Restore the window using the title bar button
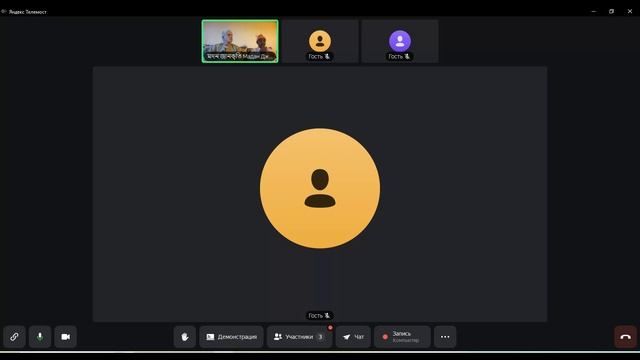Viewport: 640px width, 360px height. [x=611, y=11]
